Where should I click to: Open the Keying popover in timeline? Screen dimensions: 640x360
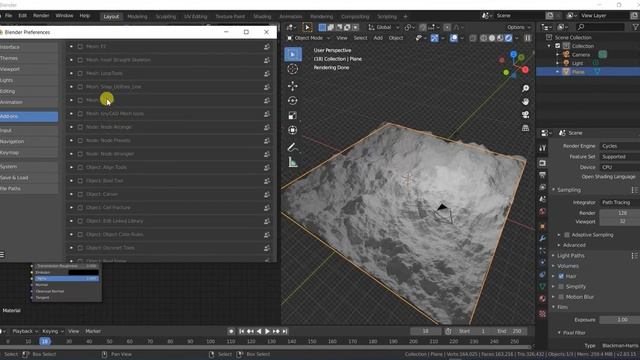pyautogui.click(x=52, y=331)
